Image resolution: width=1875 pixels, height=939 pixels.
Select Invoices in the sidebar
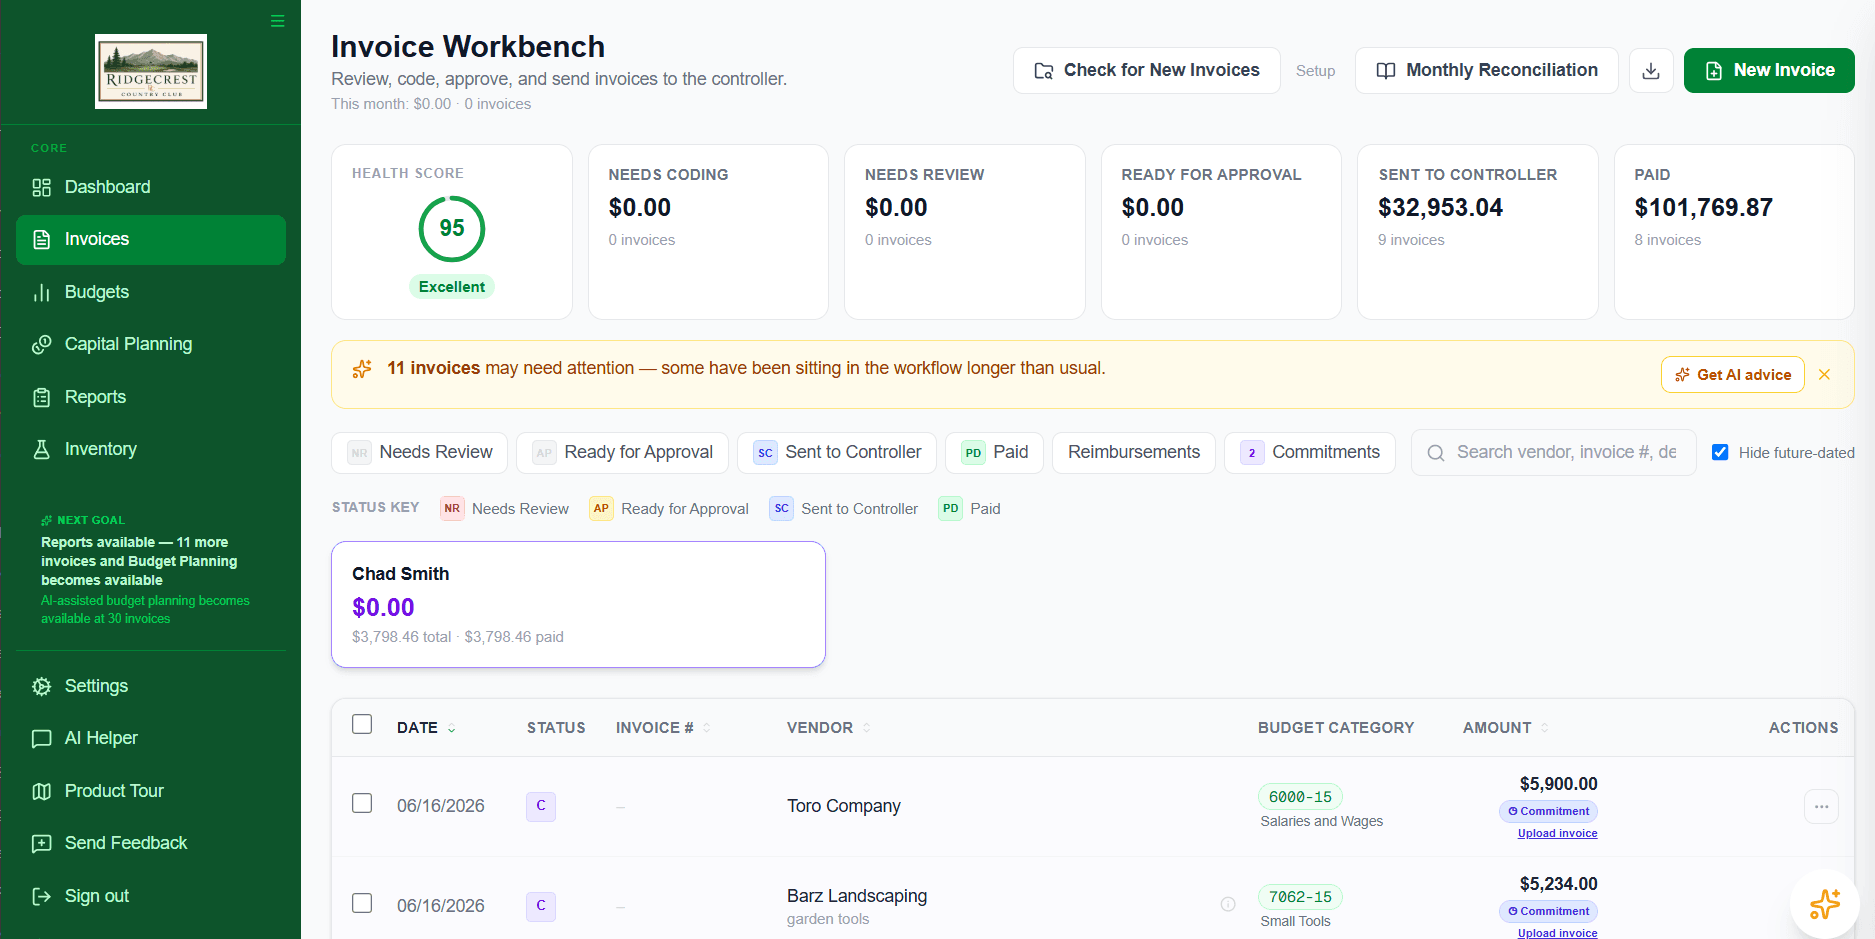tap(151, 240)
